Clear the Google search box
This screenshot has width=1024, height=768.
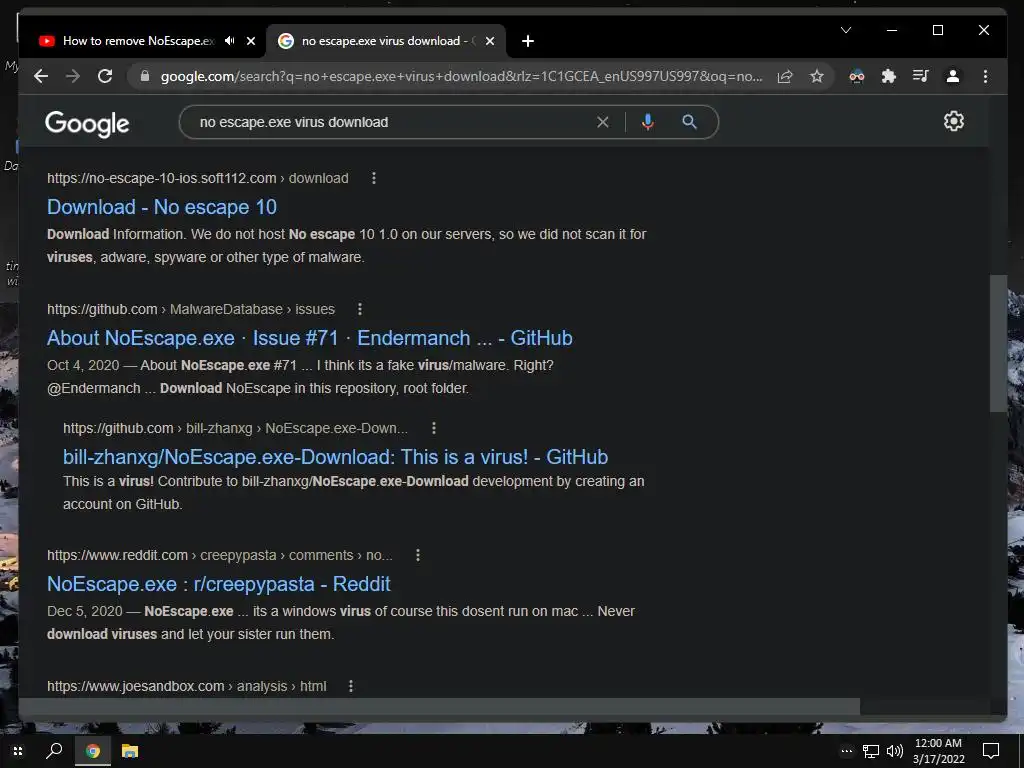coord(603,122)
